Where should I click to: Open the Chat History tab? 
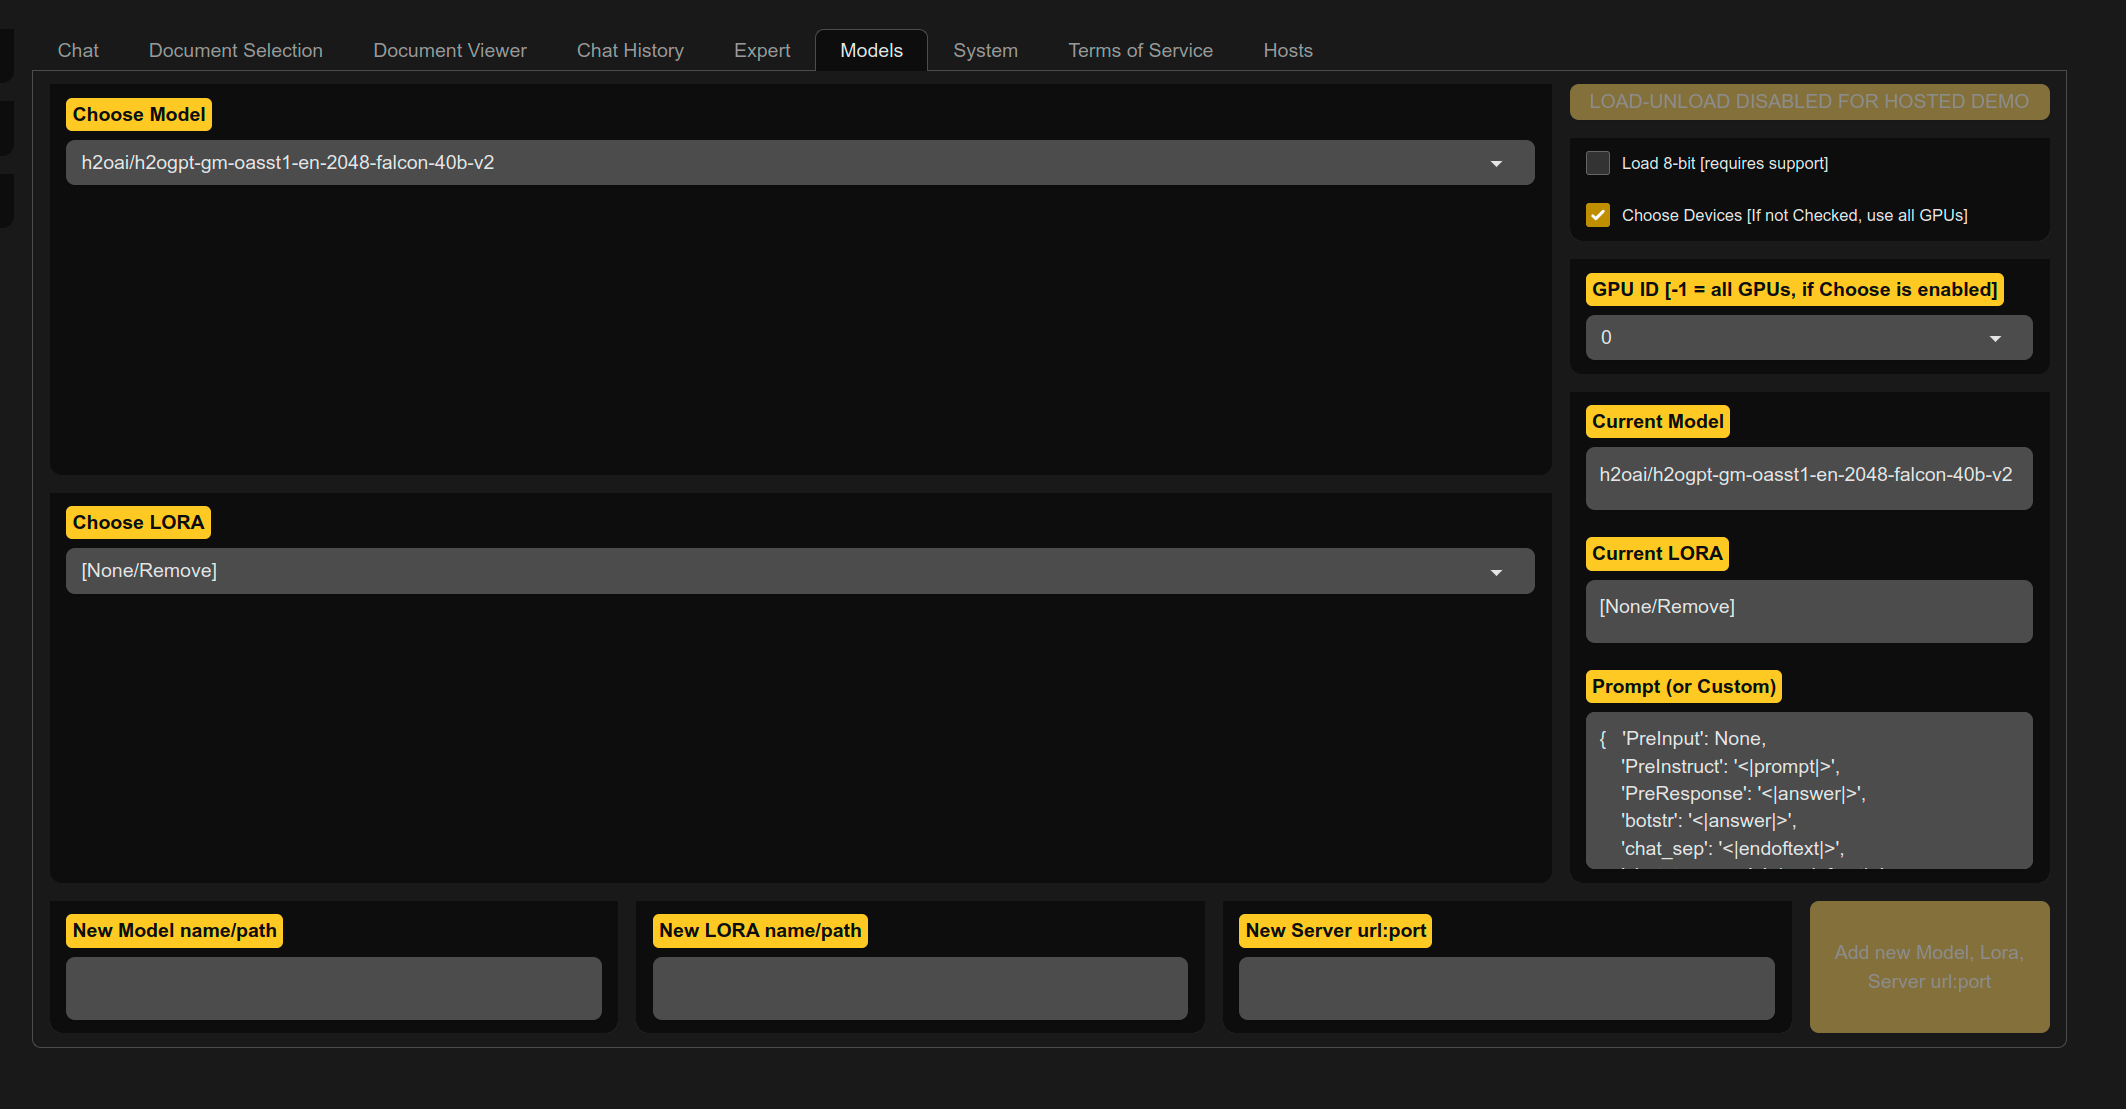click(x=630, y=50)
